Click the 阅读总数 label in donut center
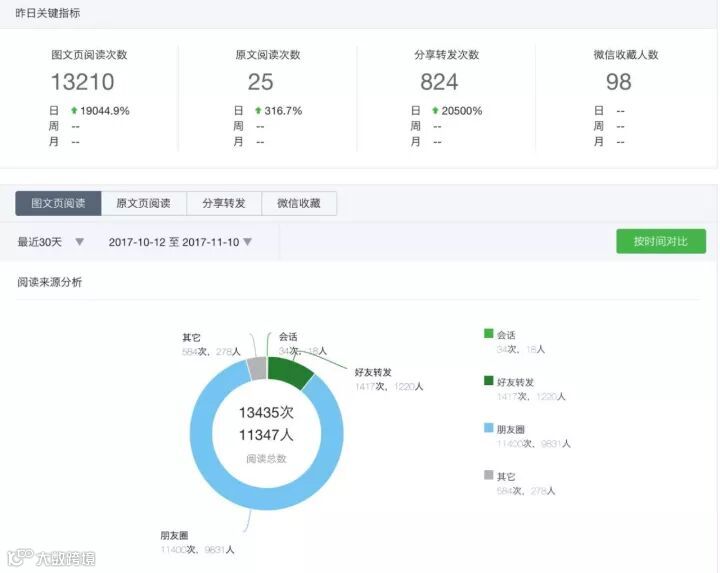The width and height of the screenshot is (720, 573). (266, 459)
